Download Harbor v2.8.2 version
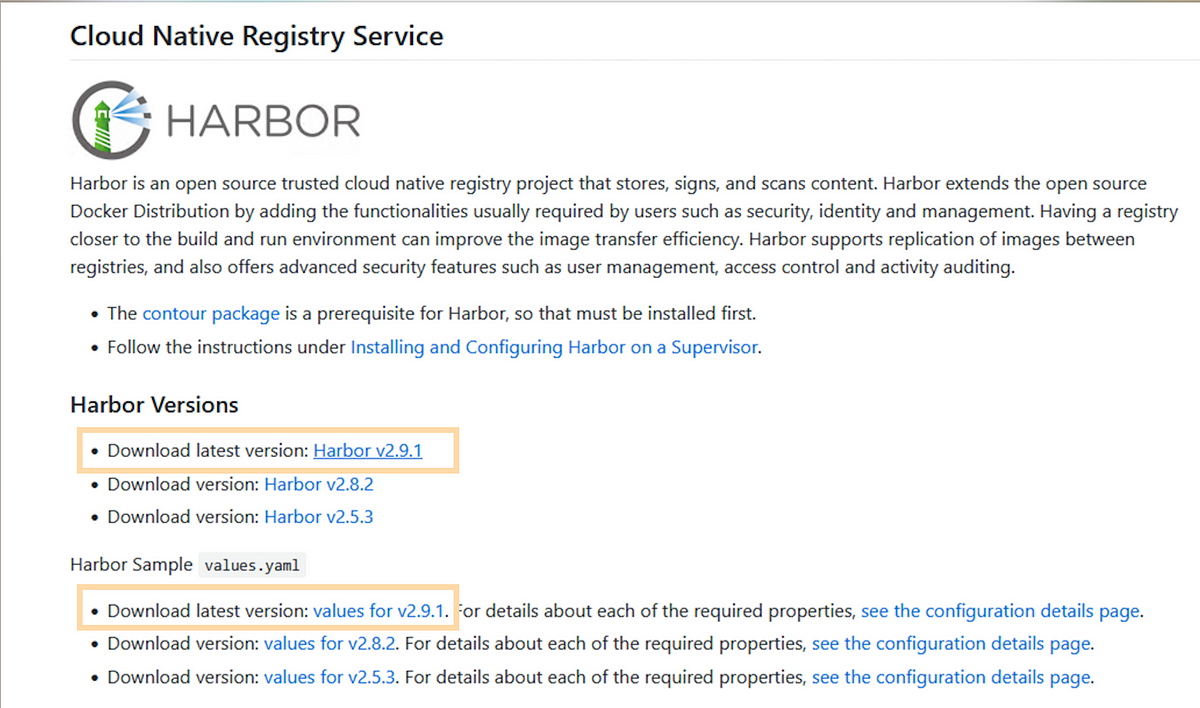This screenshot has width=1200, height=708. (x=318, y=484)
